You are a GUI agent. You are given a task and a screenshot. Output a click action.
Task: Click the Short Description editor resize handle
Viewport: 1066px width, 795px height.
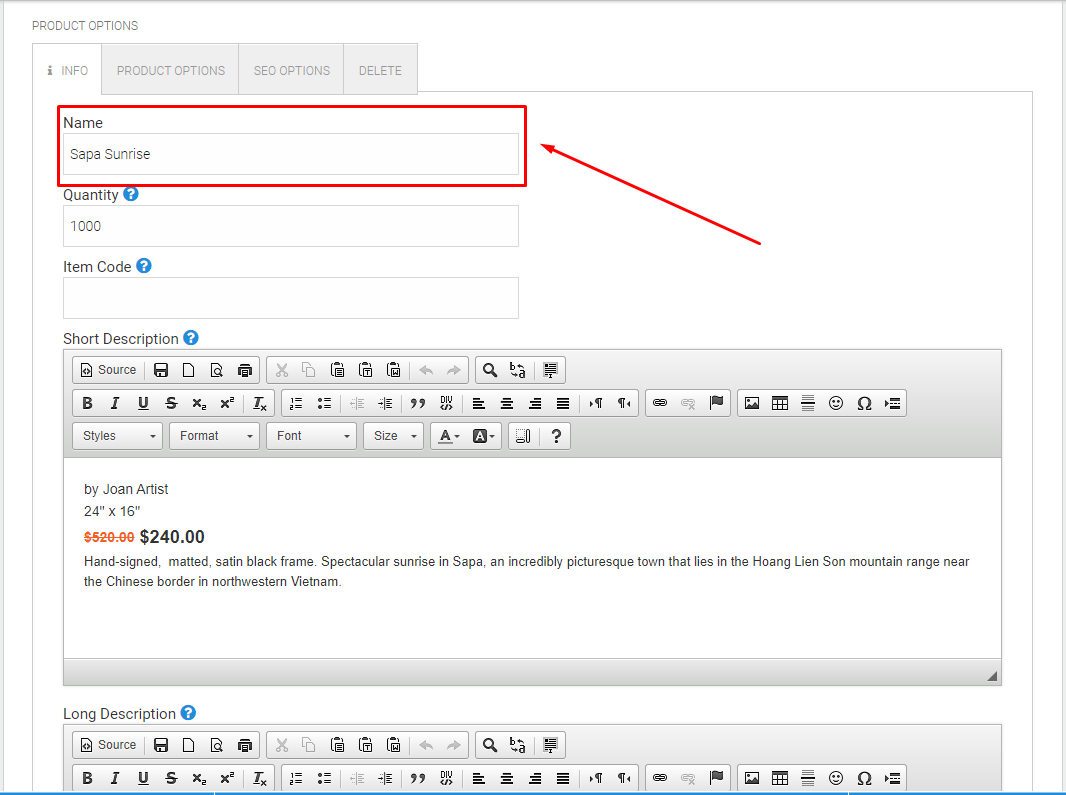click(x=992, y=675)
